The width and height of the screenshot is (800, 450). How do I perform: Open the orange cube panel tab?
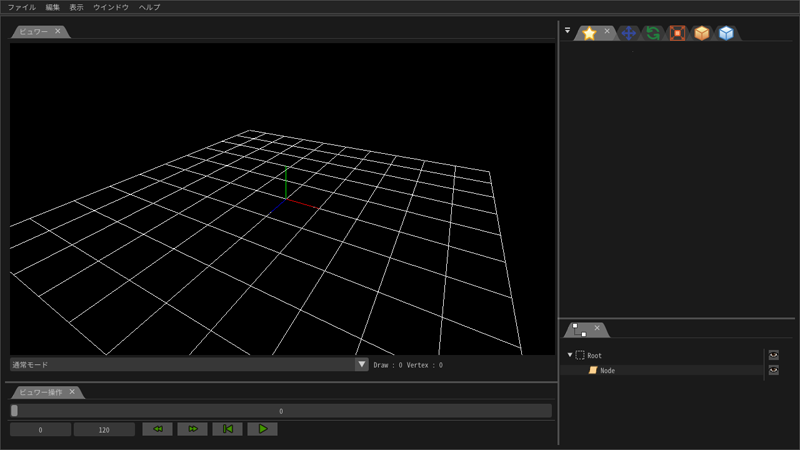[x=702, y=33]
